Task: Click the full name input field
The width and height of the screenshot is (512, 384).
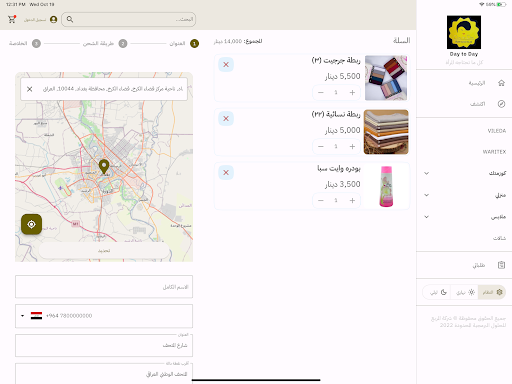Action: pos(104,287)
